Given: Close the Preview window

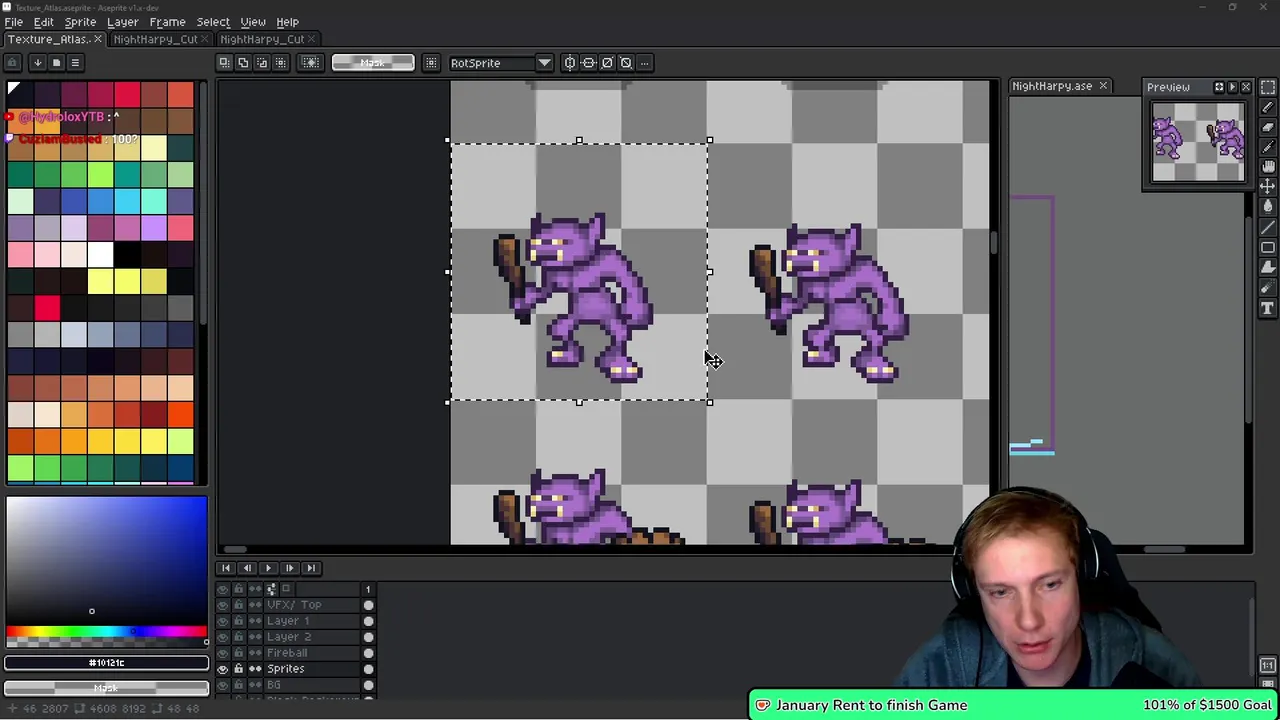Looking at the screenshot, I should point(1246,87).
